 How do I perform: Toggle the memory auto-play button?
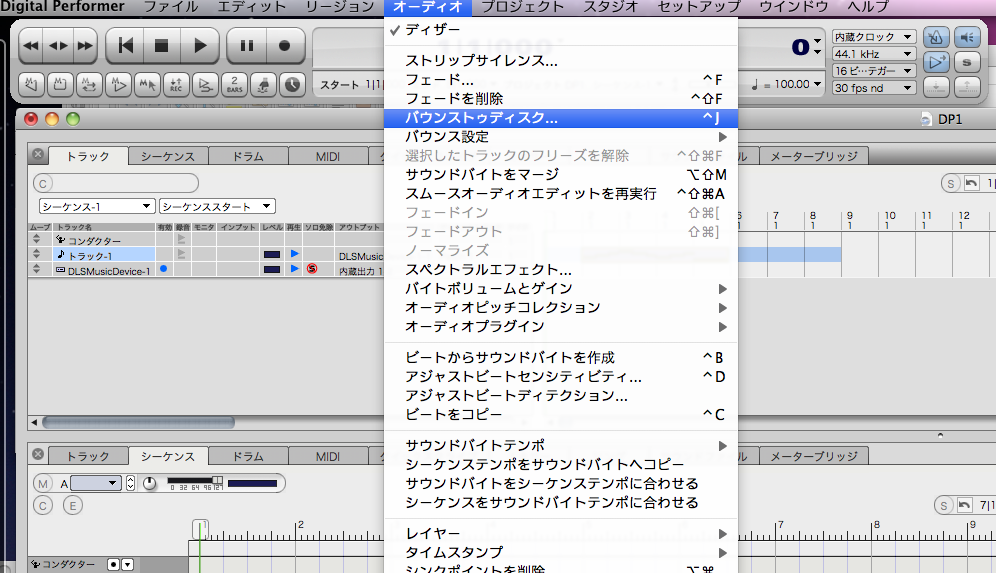[119, 84]
